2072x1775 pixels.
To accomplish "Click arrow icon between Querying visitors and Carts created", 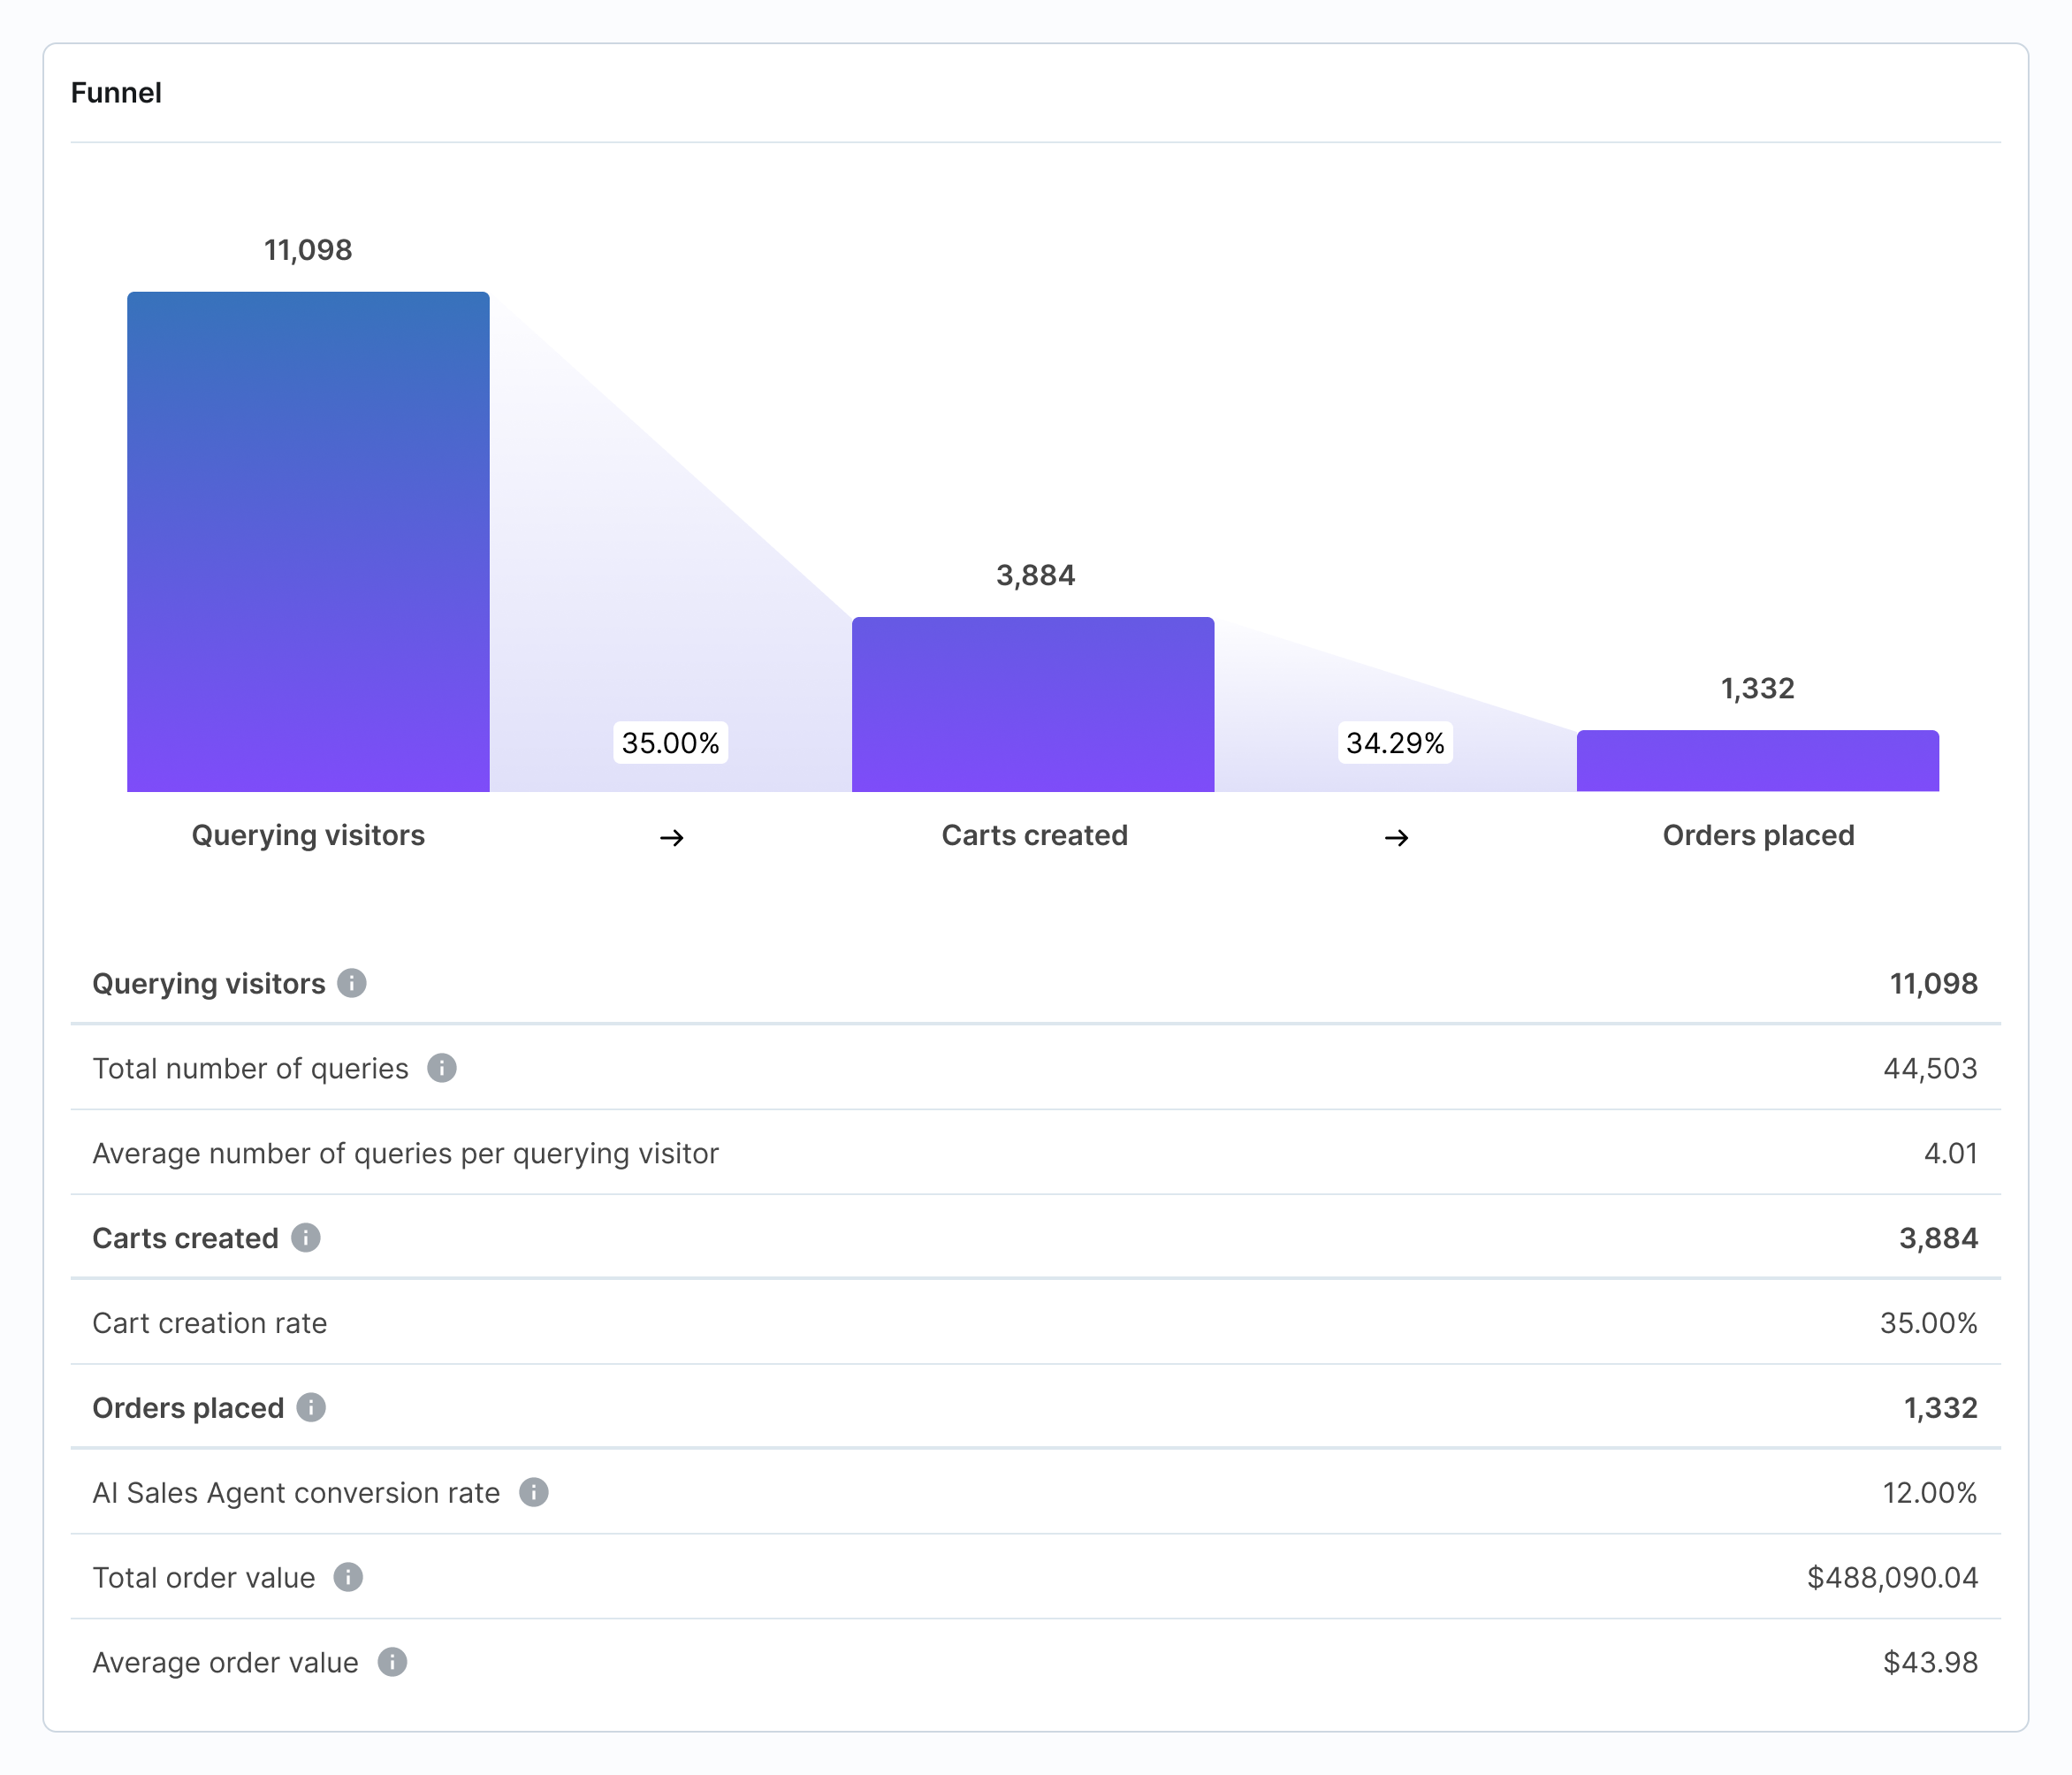I will pyautogui.click(x=671, y=838).
